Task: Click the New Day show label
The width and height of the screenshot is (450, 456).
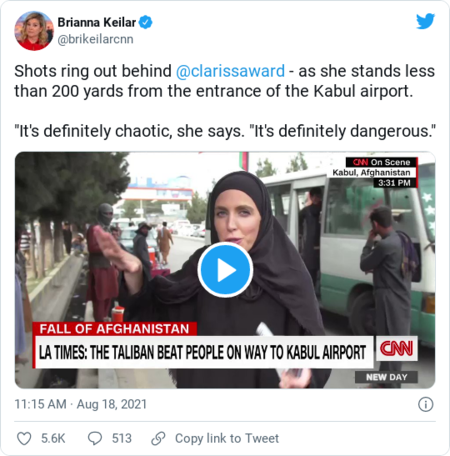Action: click(386, 377)
